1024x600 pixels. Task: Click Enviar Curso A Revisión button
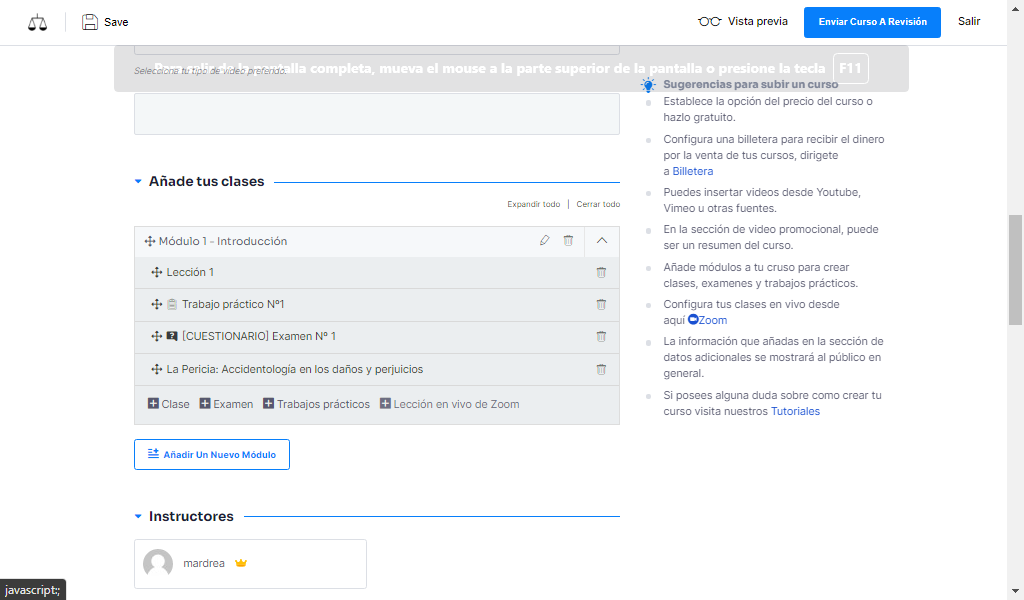pos(872,22)
